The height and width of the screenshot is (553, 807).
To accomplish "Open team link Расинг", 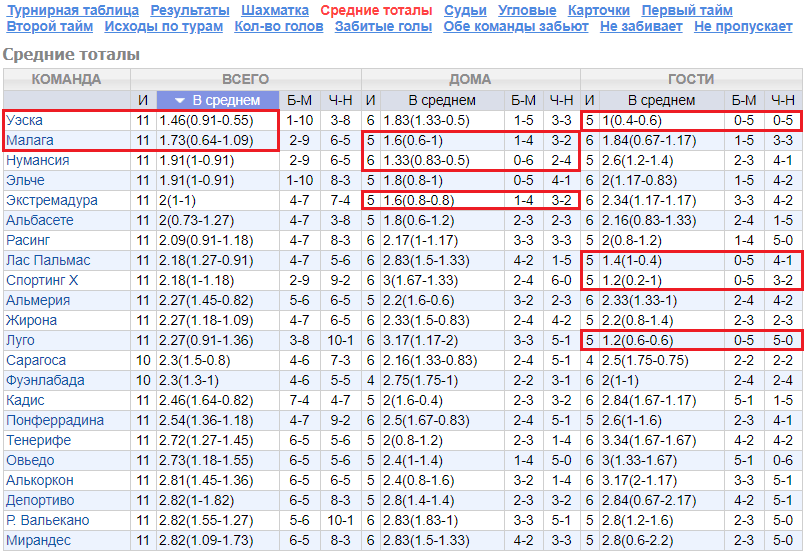I will pos(28,240).
